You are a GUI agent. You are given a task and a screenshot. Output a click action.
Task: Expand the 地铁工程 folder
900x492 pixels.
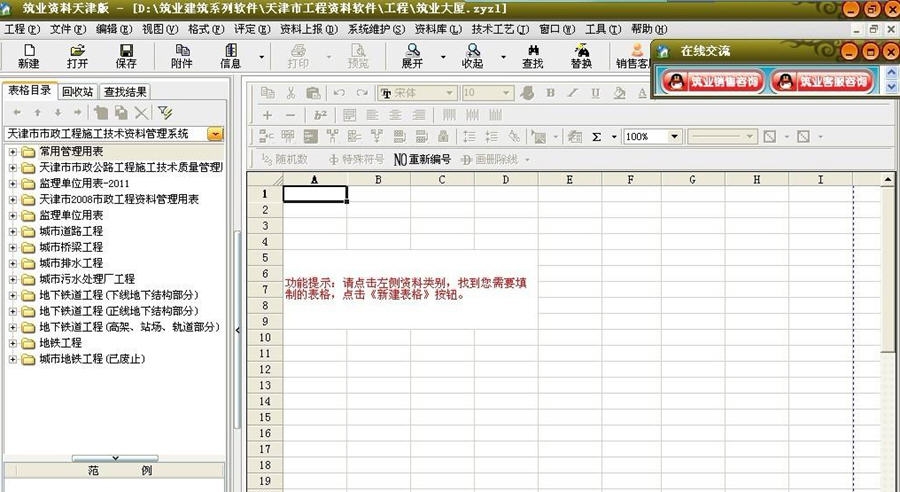click(13, 343)
